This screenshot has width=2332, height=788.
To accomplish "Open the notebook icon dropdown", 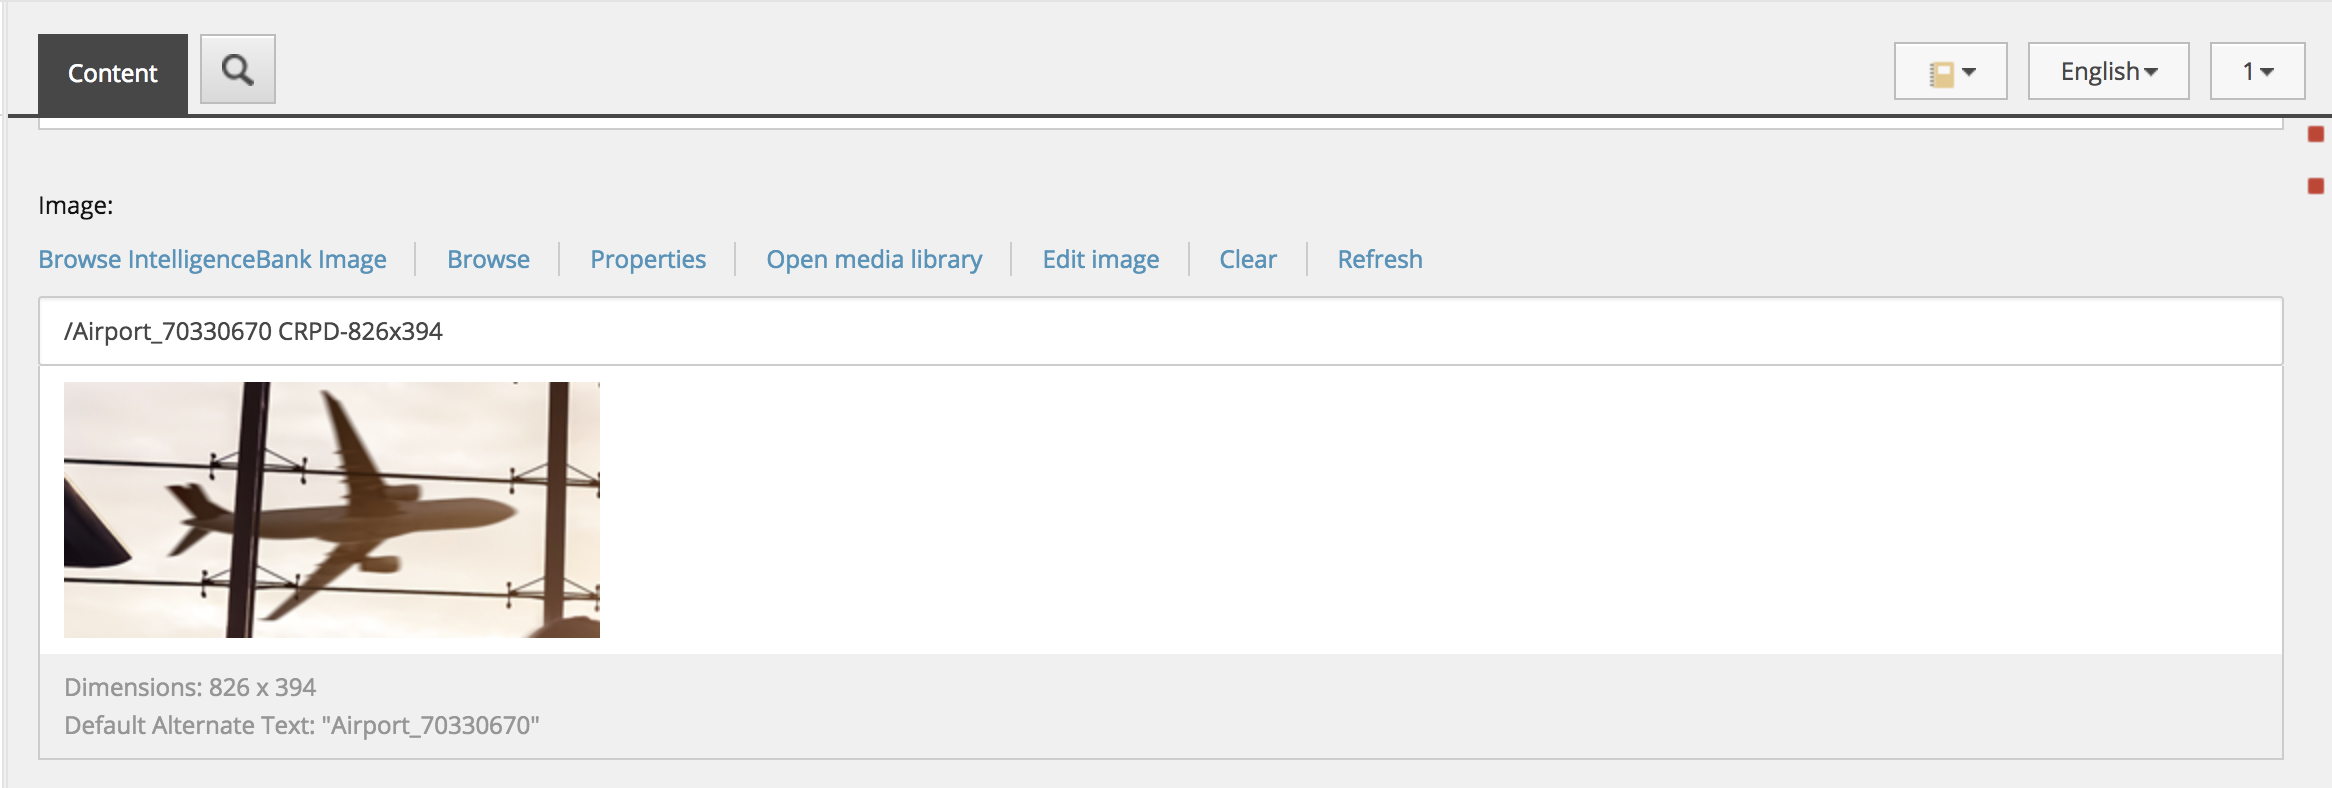I will click(1950, 72).
